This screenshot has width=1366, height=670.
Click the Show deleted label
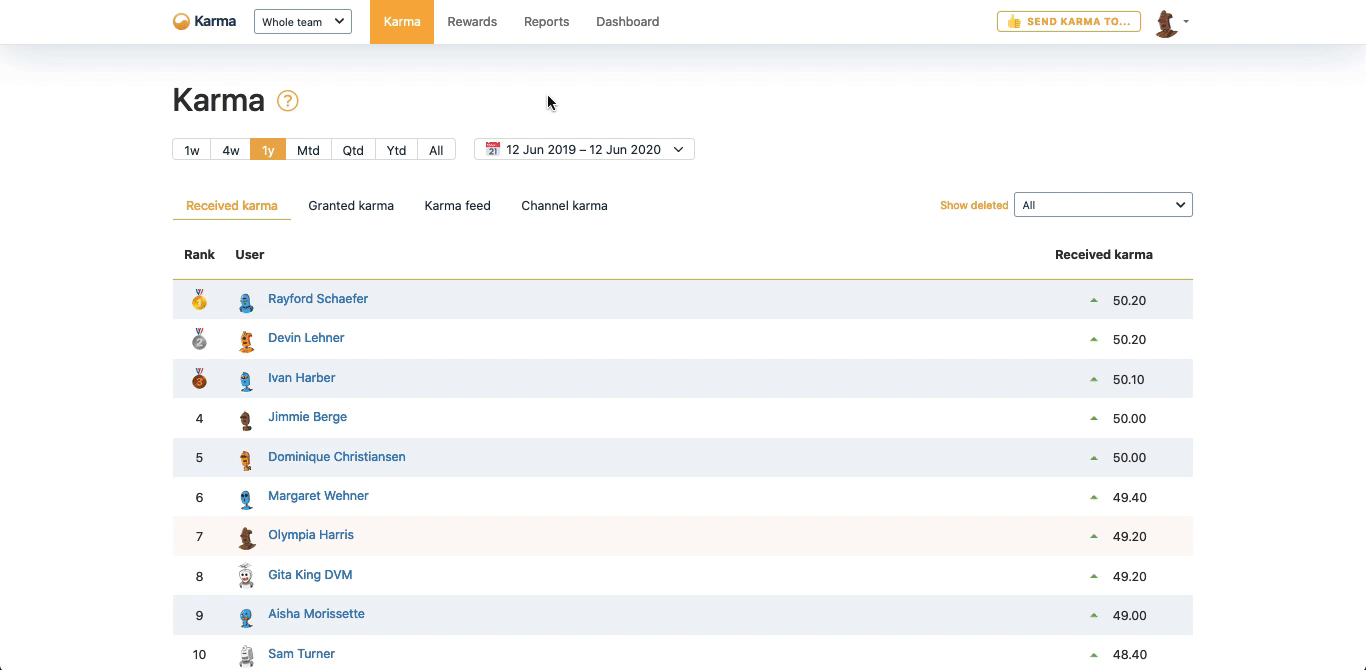[x=974, y=205]
